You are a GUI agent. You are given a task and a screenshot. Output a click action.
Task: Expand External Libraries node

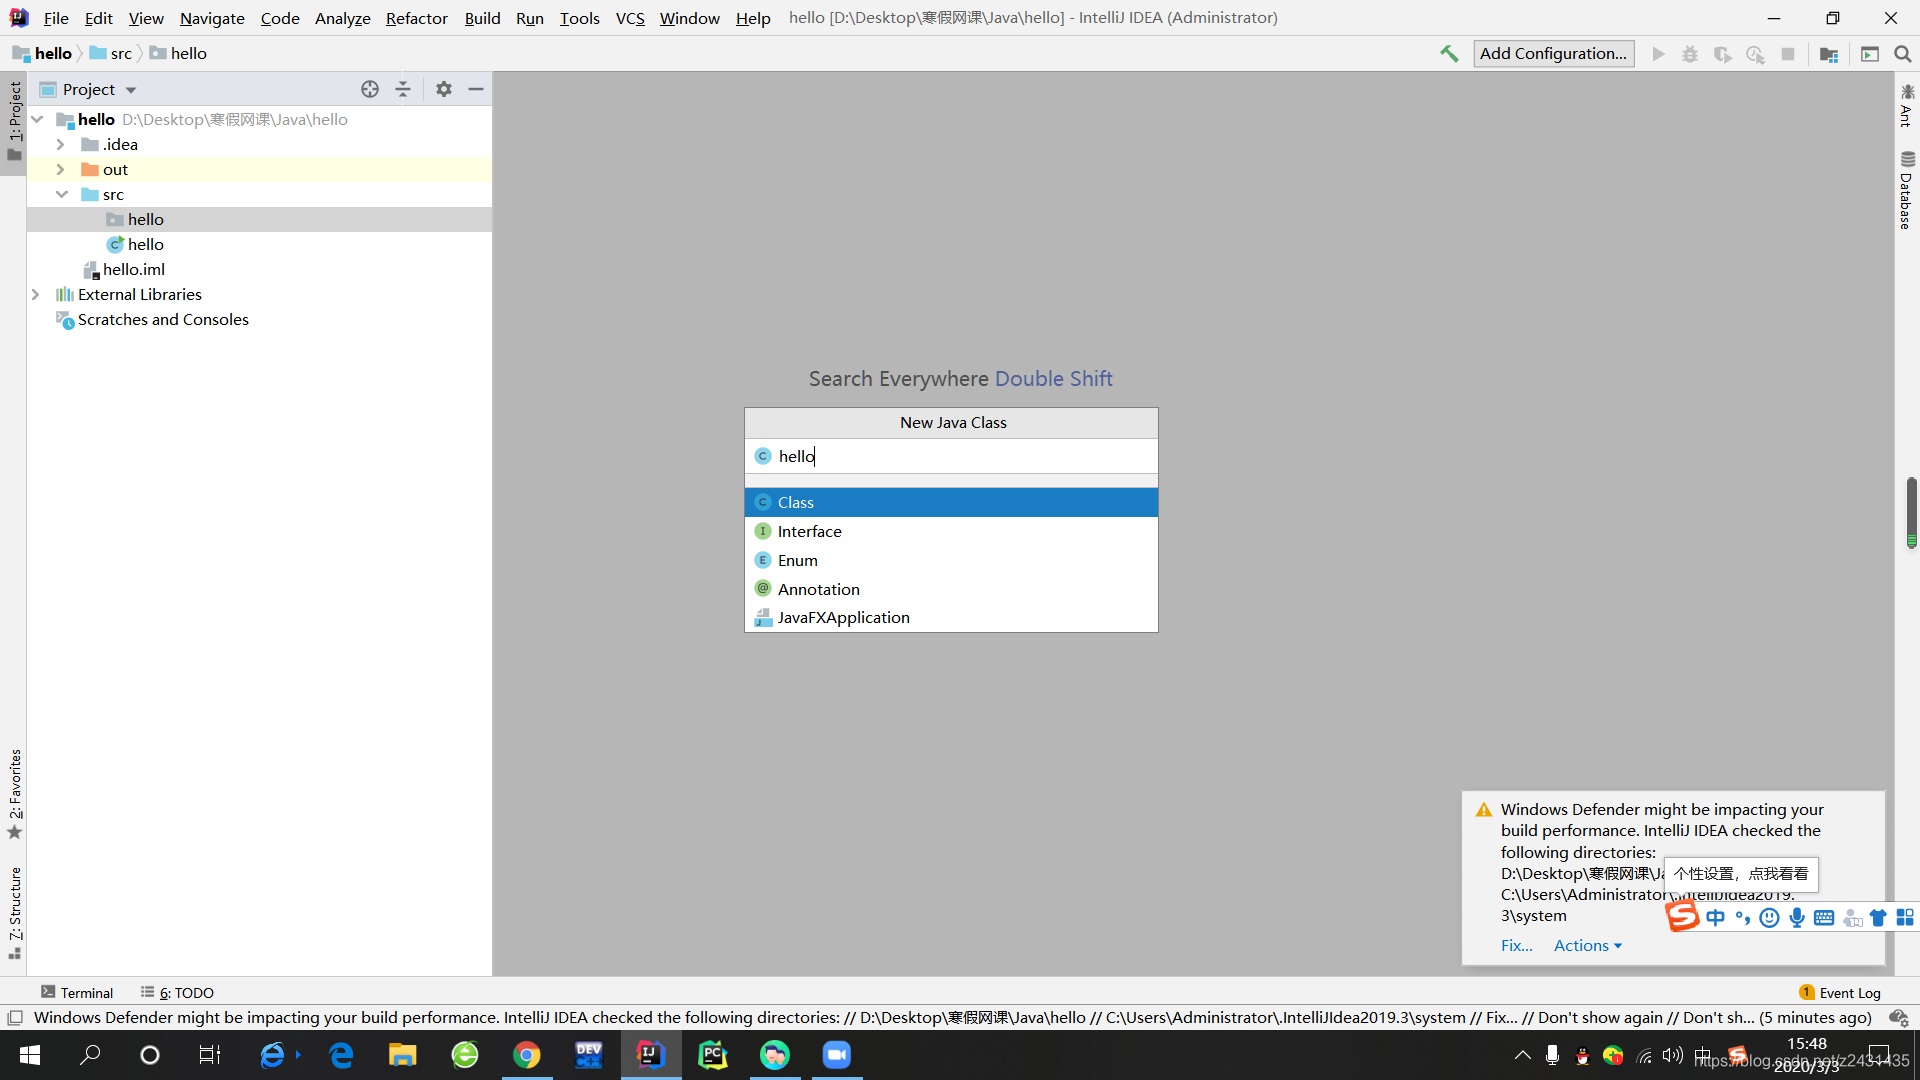pyautogui.click(x=35, y=295)
